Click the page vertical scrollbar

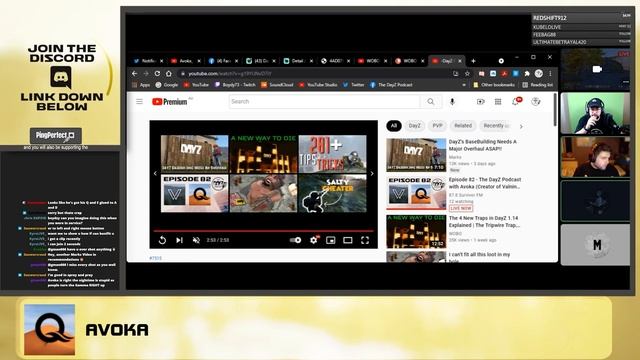pyautogui.click(x=555, y=109)
